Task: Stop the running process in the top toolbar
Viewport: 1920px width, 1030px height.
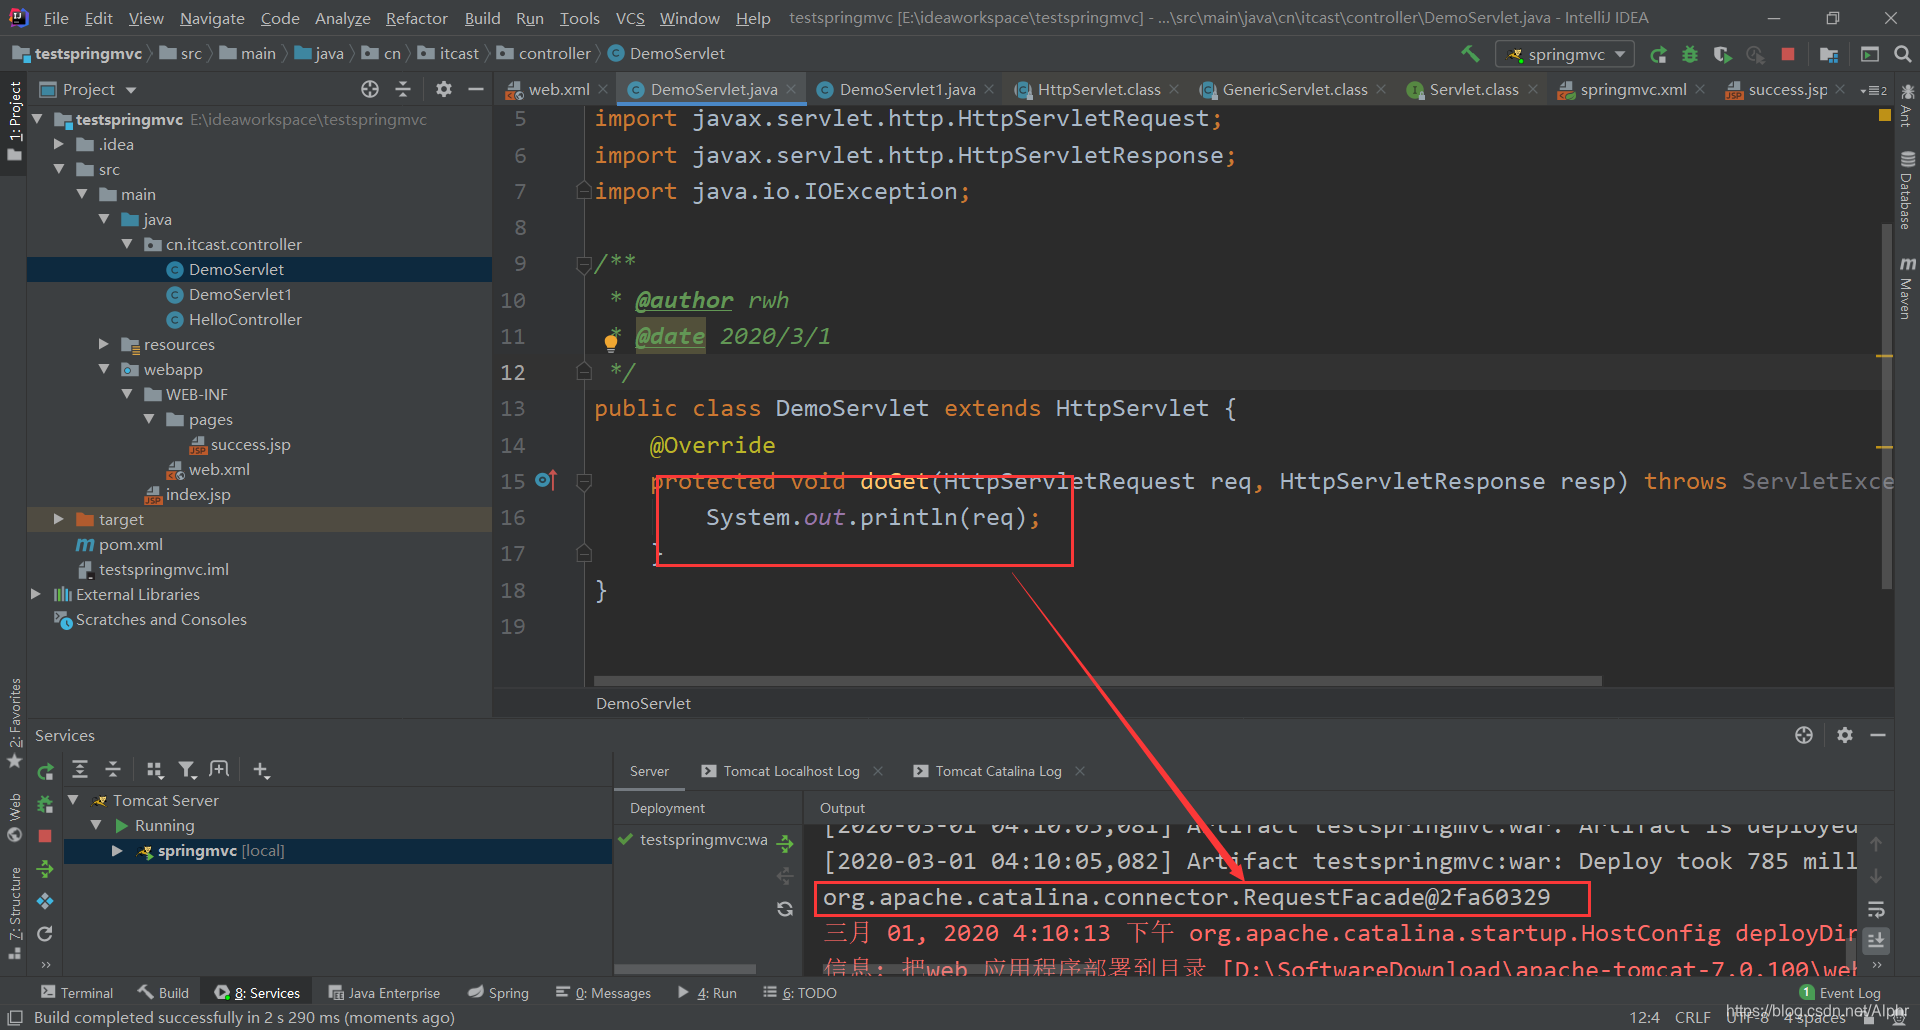Action: point(1788,54)
